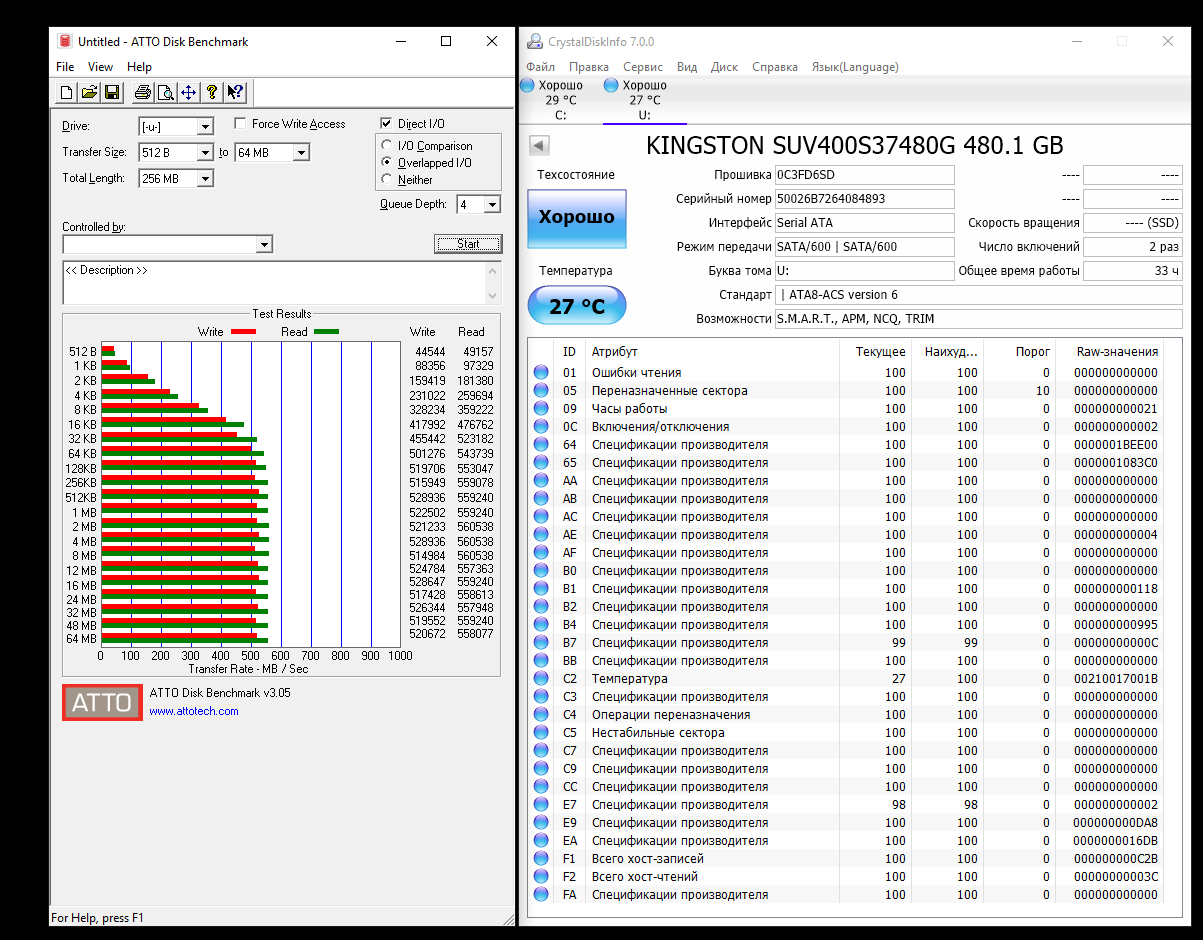Click the Print toolbar icon

143,93
